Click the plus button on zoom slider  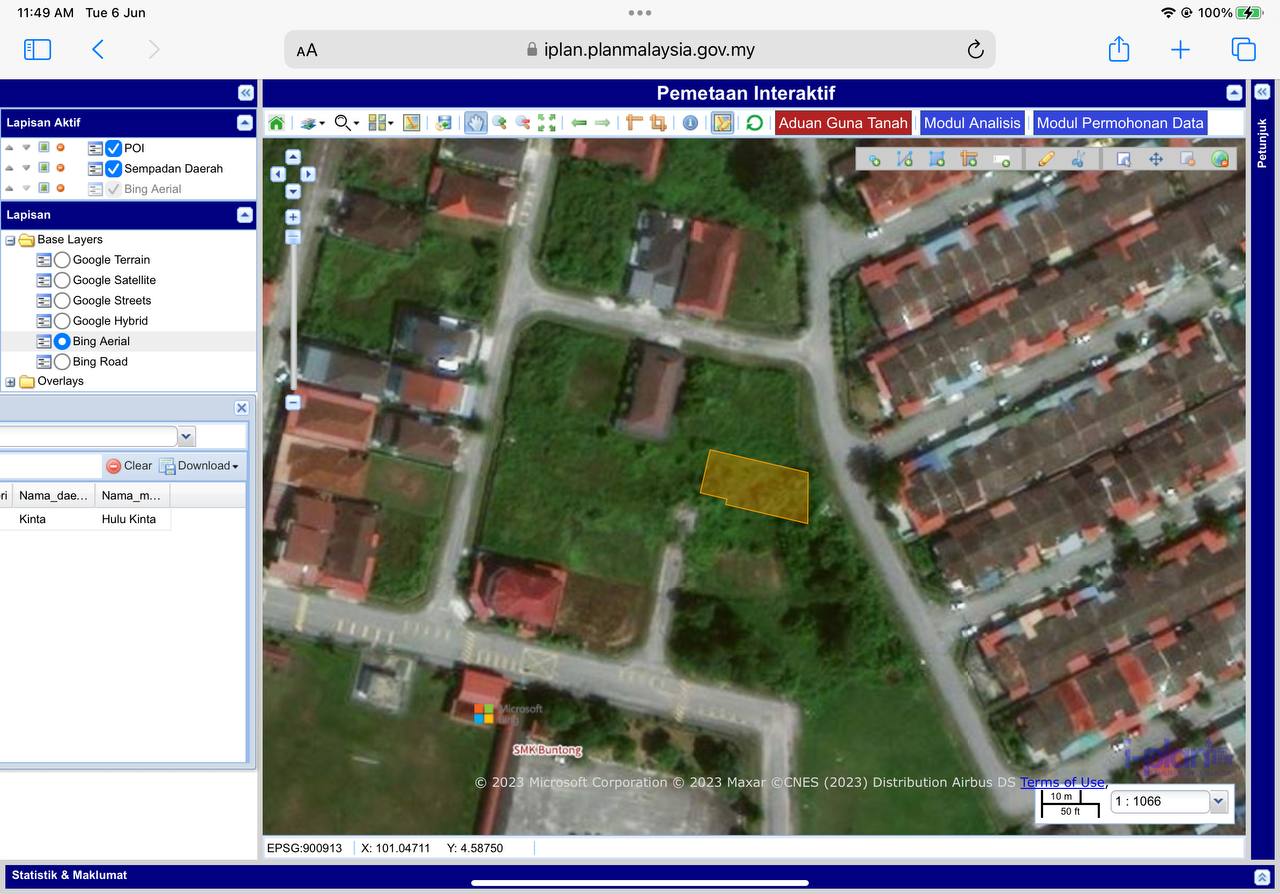[293, 217]
